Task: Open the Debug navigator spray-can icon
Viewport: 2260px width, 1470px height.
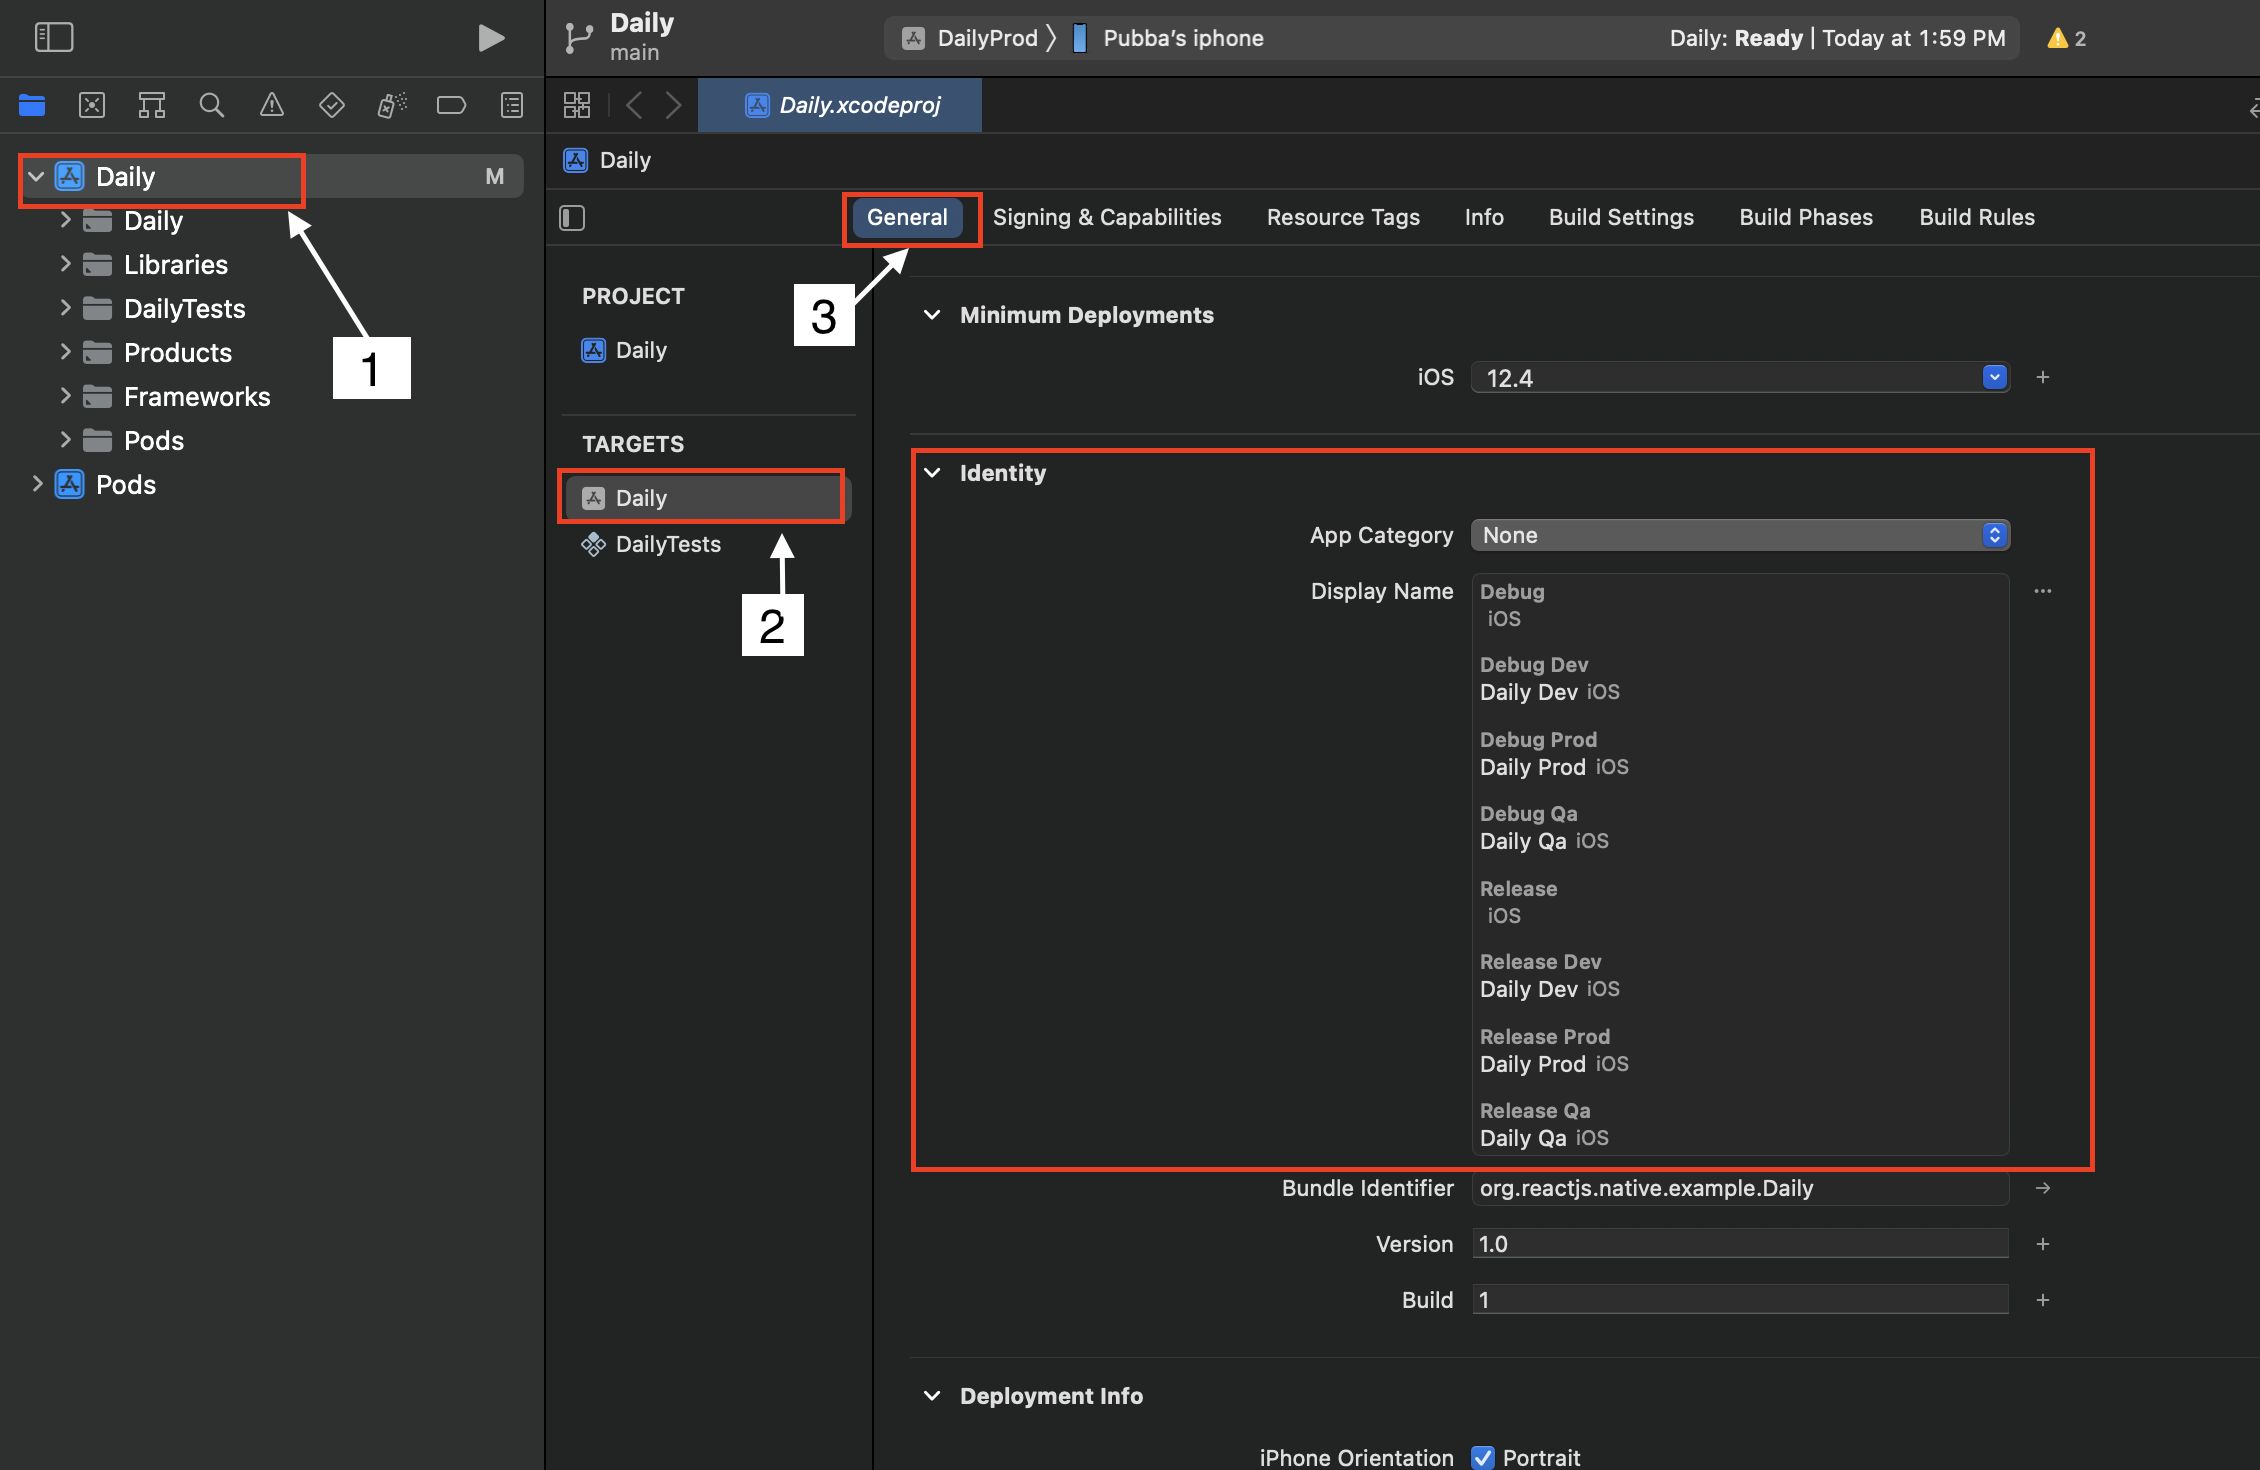Action: (x=391, y=104)
